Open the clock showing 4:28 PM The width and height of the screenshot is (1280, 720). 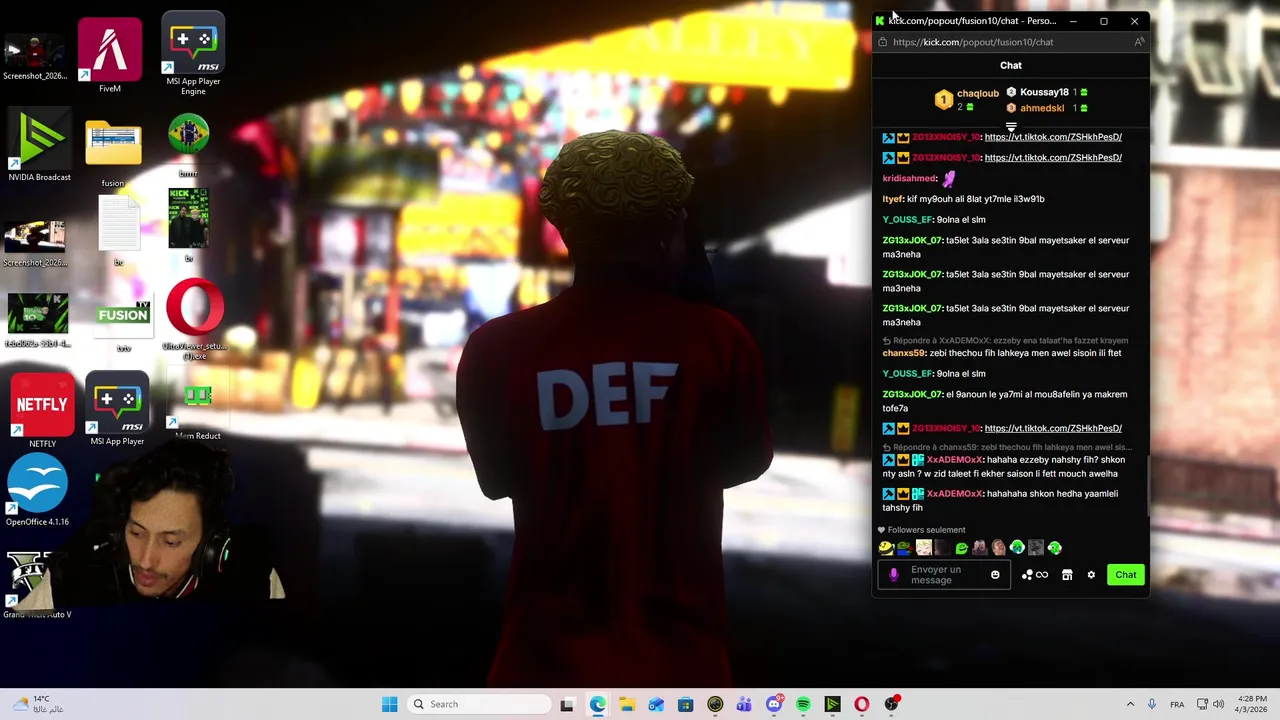click(1252, 704)
